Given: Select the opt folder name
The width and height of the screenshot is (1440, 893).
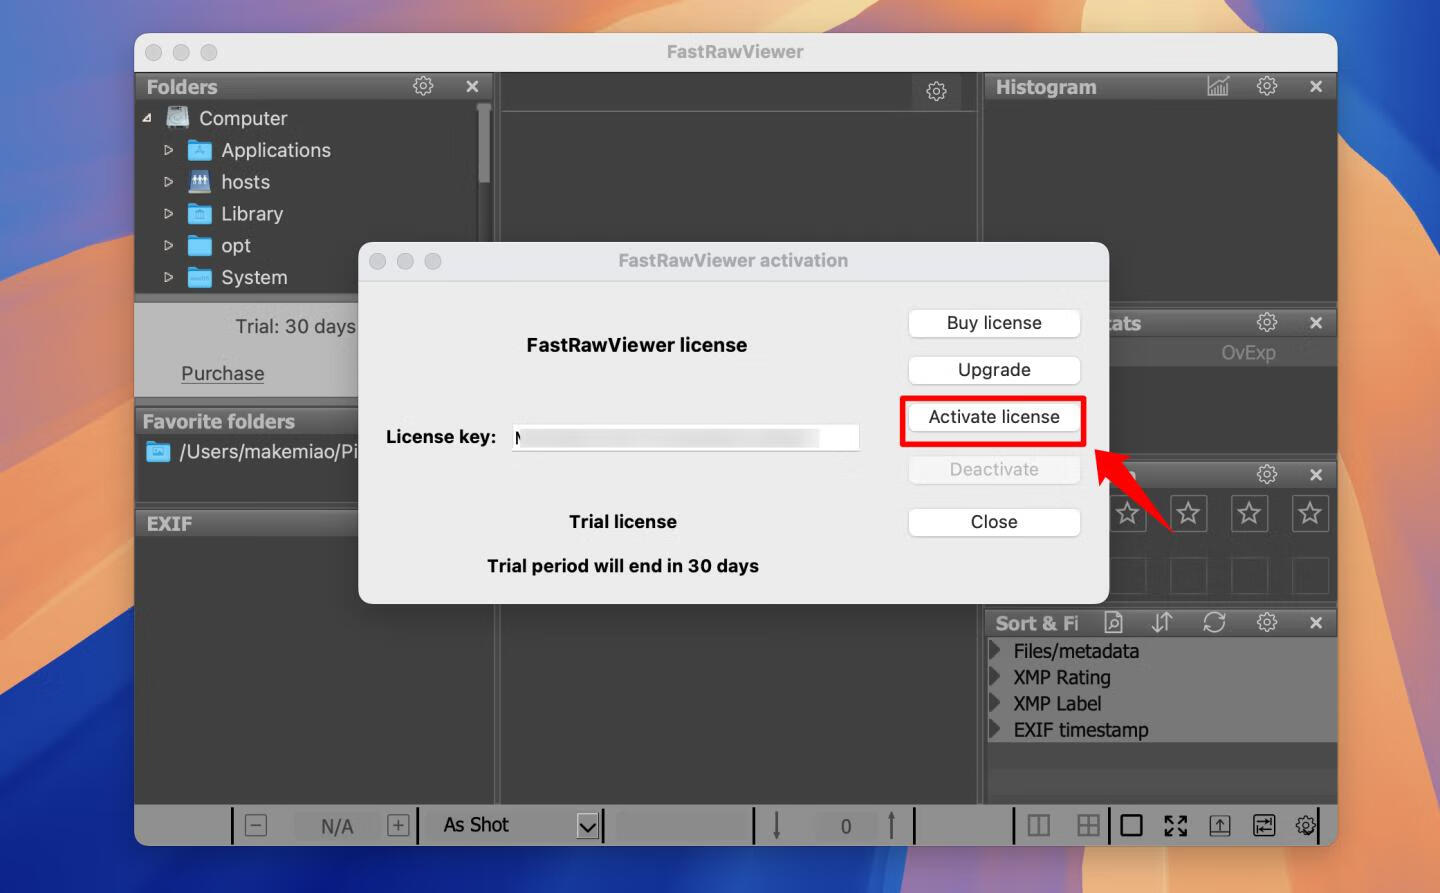Looking at the screenshot, I should click(236, 245).
